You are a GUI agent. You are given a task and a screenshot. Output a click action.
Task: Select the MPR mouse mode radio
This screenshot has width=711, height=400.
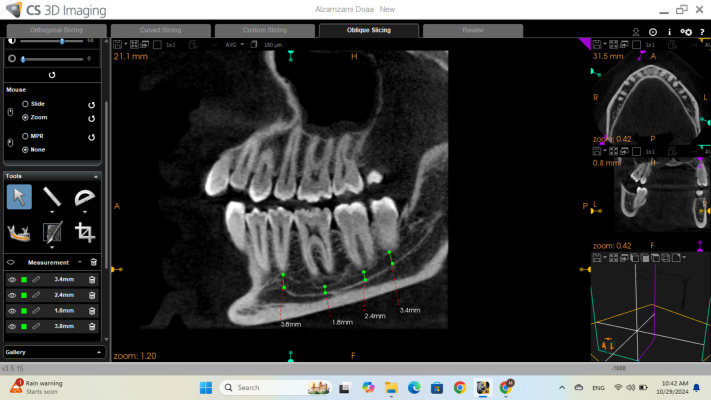coord(25,136)
